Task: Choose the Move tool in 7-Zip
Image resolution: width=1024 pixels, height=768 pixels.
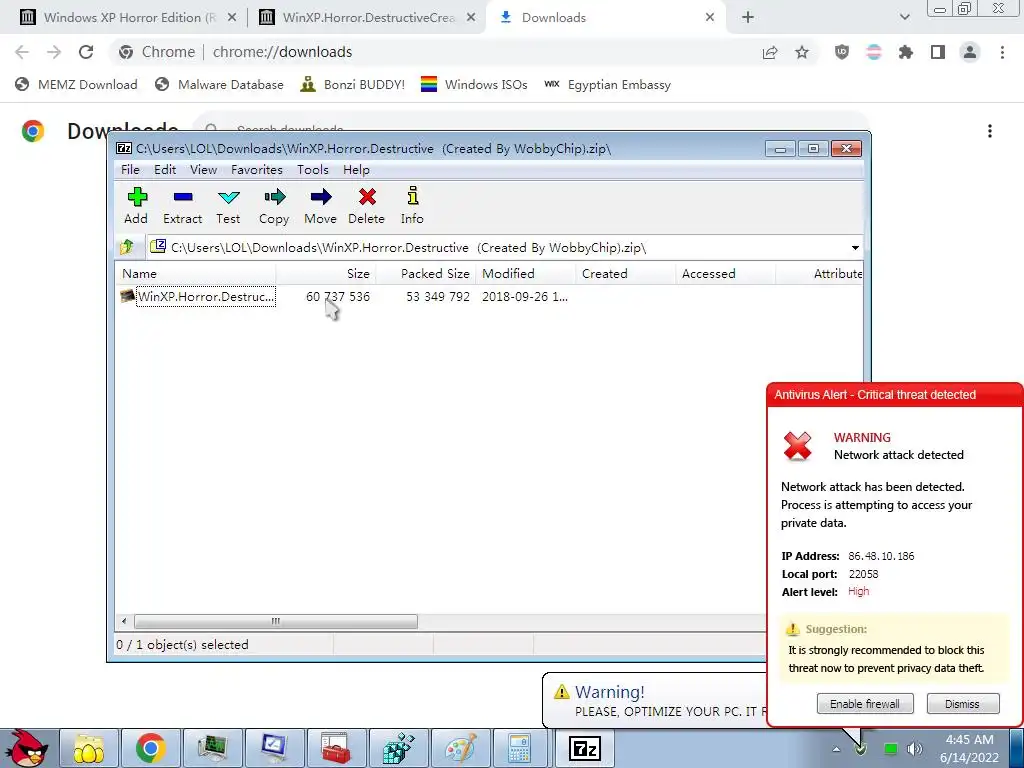Action: [320, 206]
